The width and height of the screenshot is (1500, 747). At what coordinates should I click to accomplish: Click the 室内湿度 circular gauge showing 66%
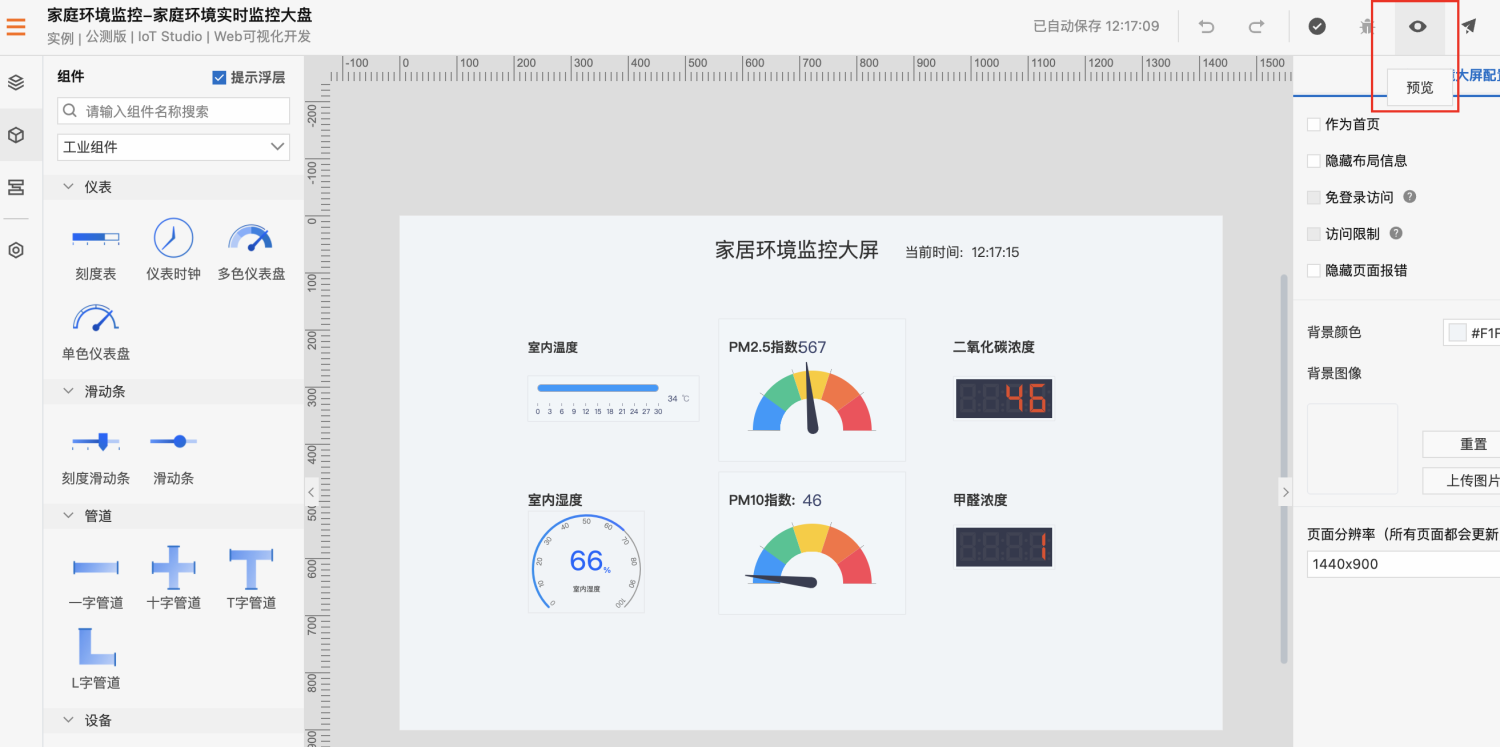(x=586, y=561)
